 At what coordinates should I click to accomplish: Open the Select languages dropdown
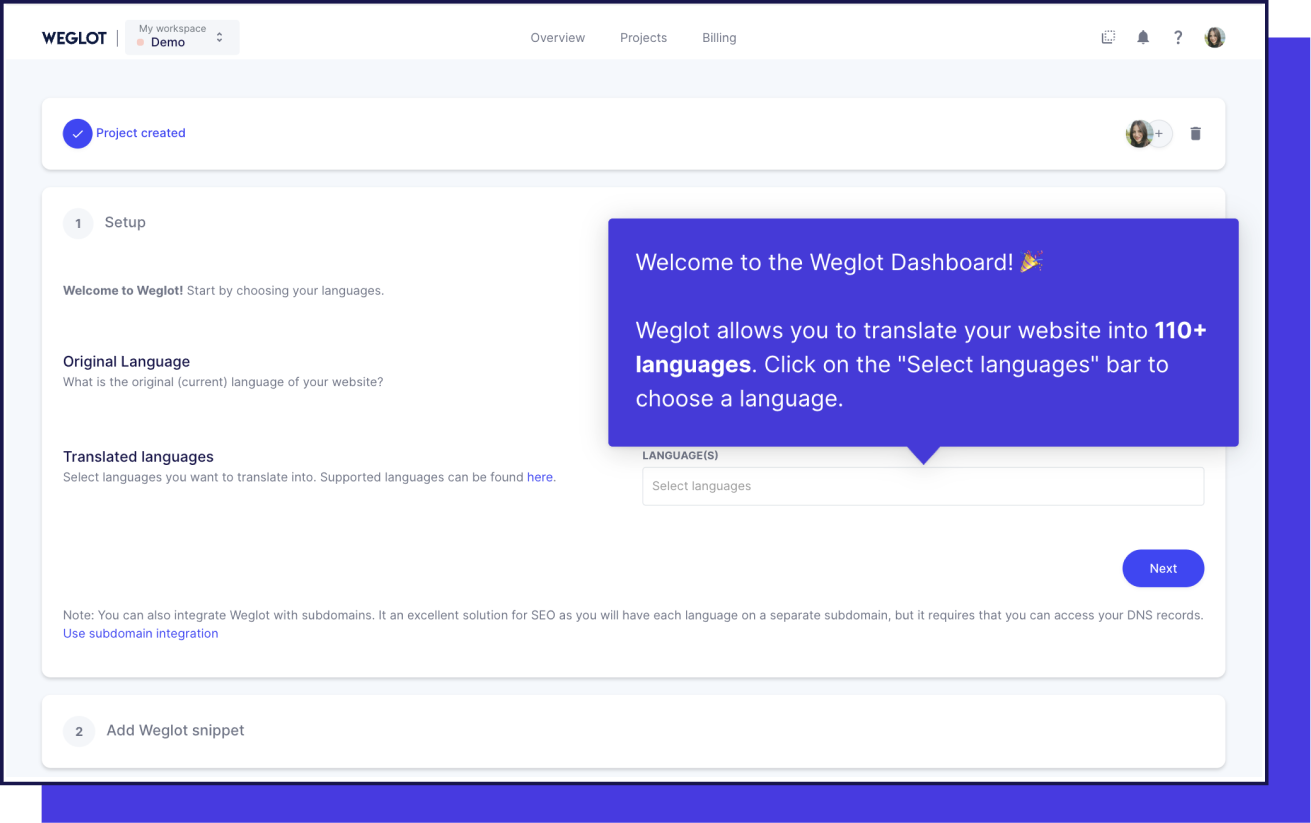pos(922,486)
